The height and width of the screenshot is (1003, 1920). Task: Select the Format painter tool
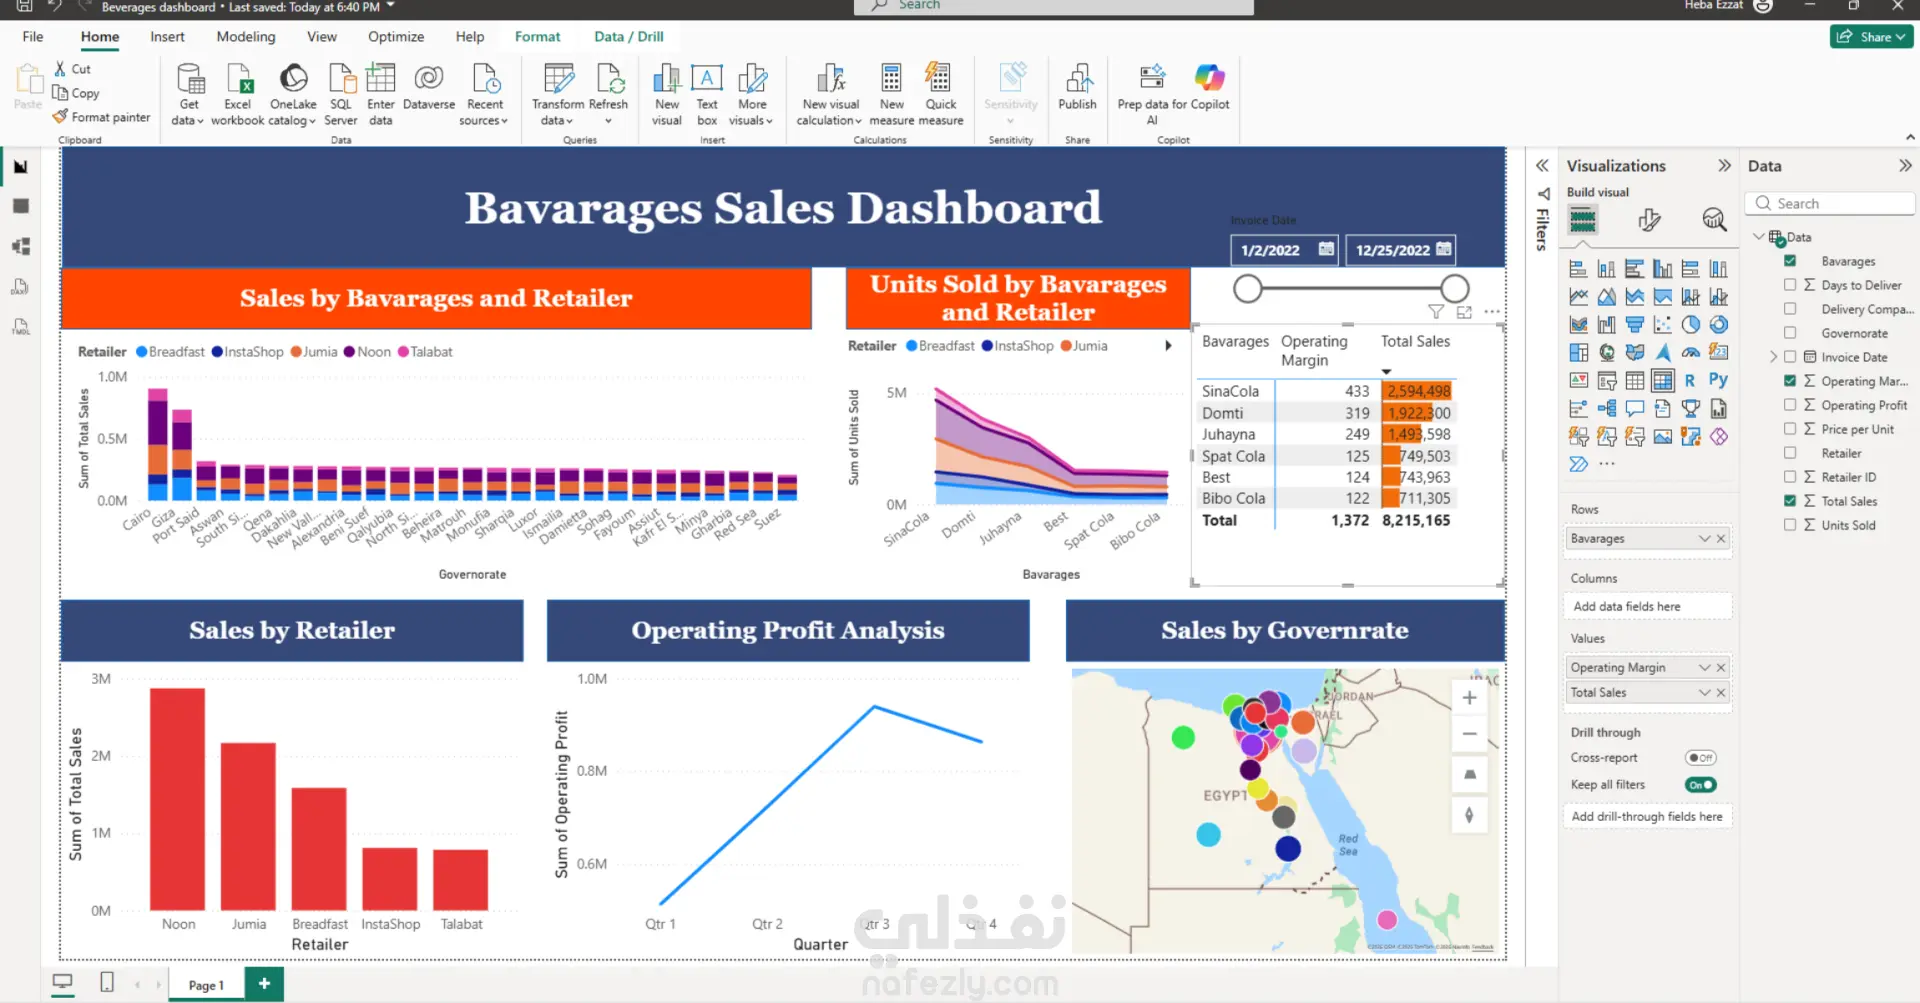[x=102, y=117]
